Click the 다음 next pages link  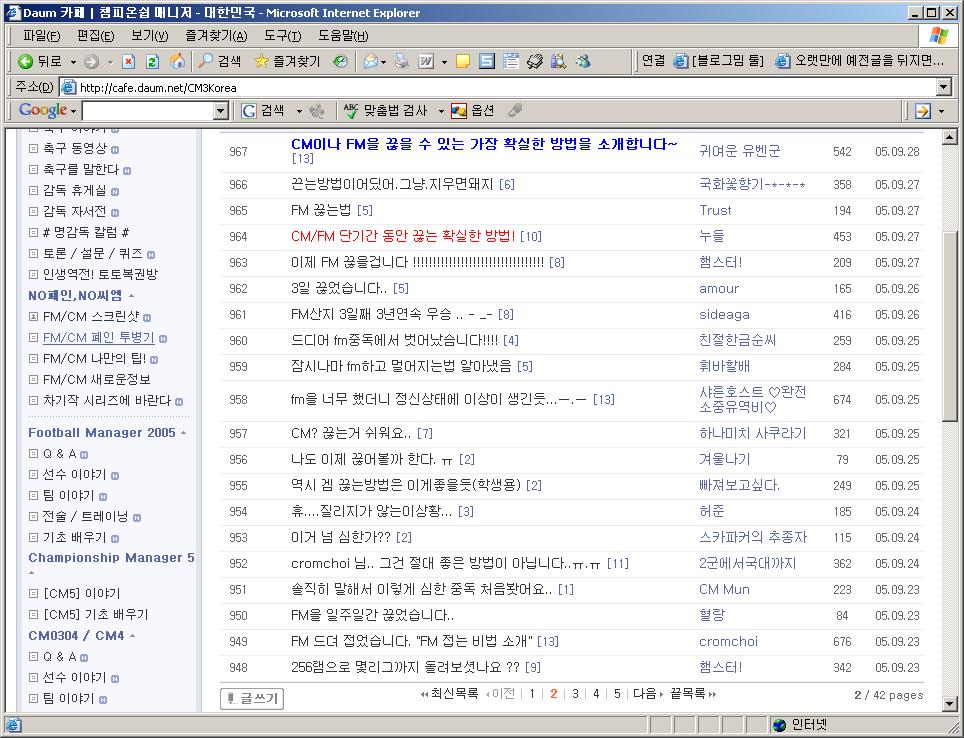[x=648, y=694]
